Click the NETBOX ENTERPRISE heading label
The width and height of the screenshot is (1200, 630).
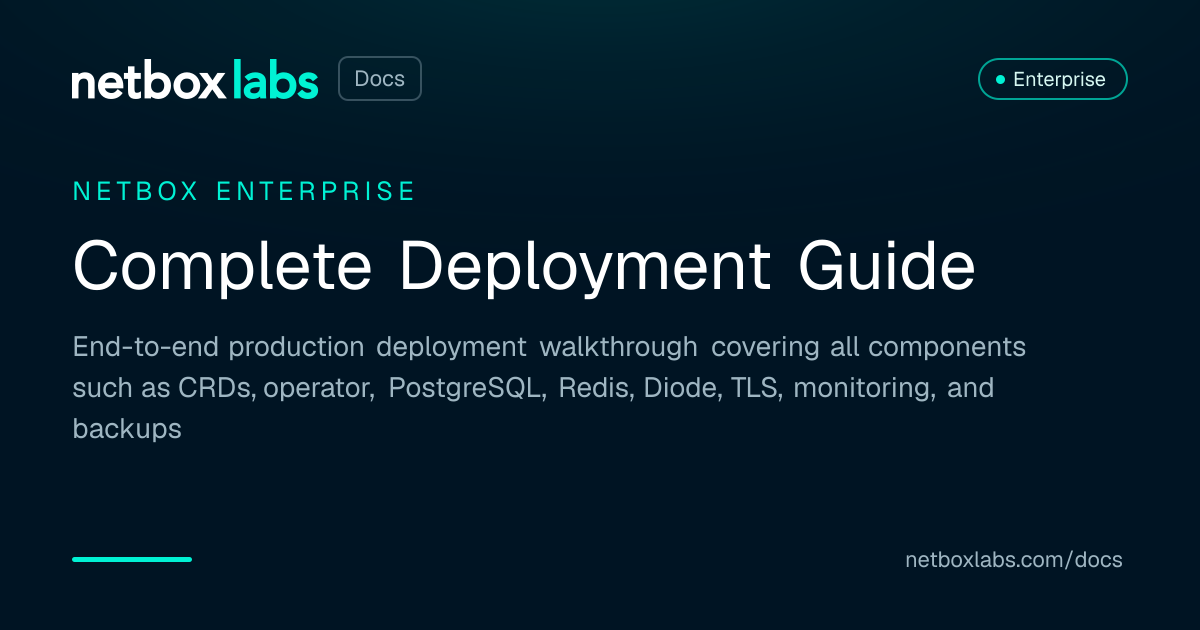244,191
